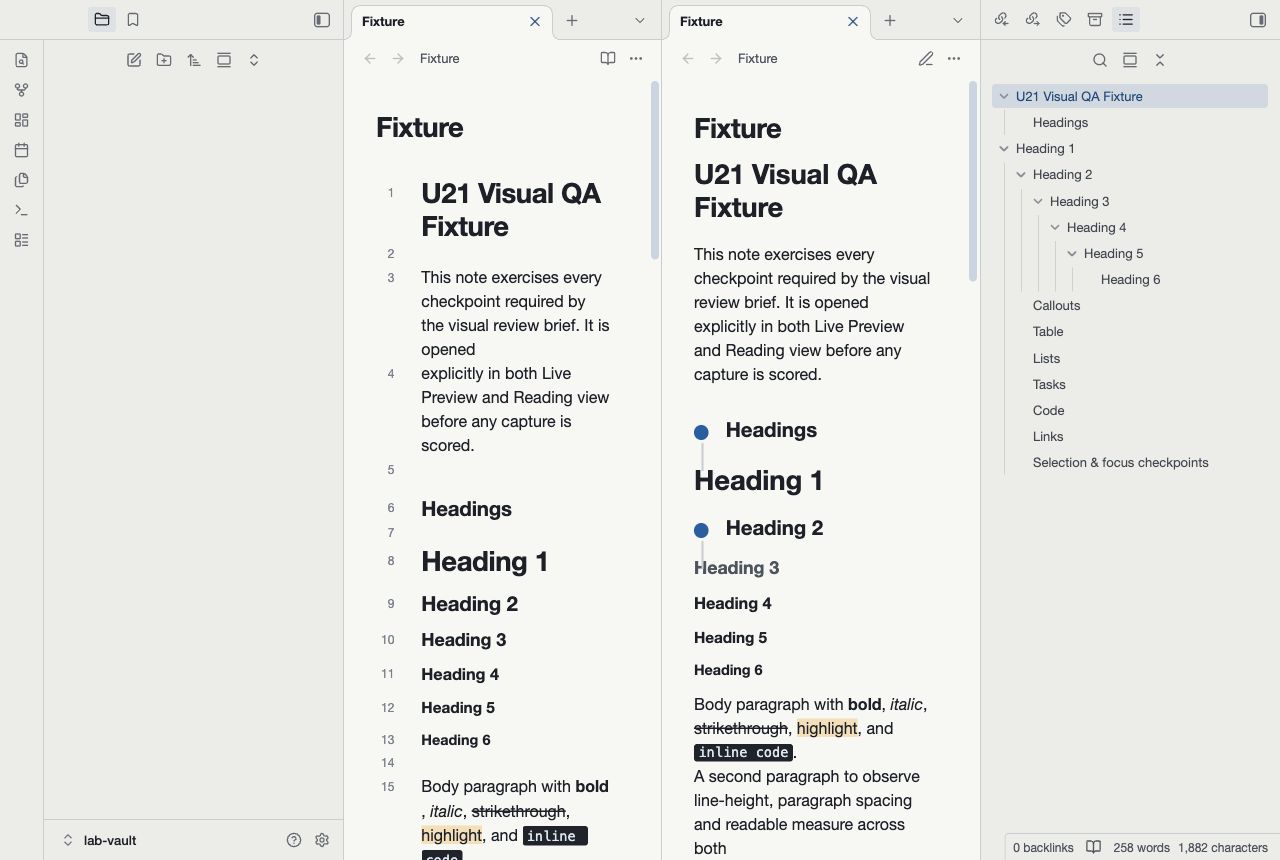Open the tags panel in right sidebar

[x=1064, y=20]
